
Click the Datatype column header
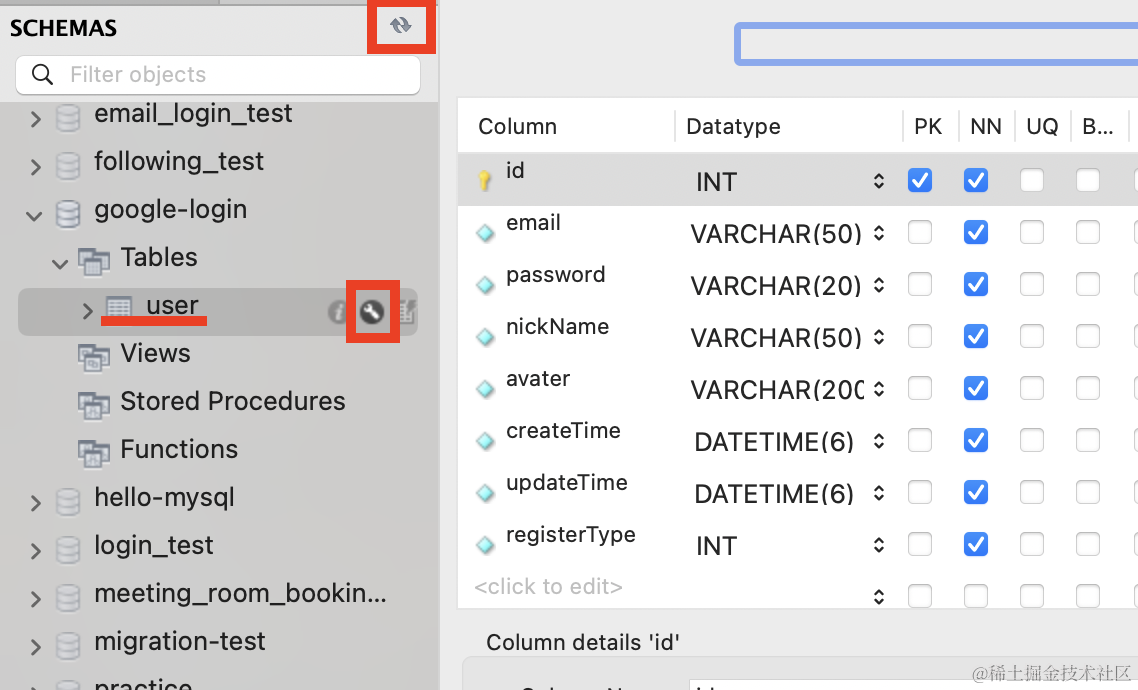point(733,127)
